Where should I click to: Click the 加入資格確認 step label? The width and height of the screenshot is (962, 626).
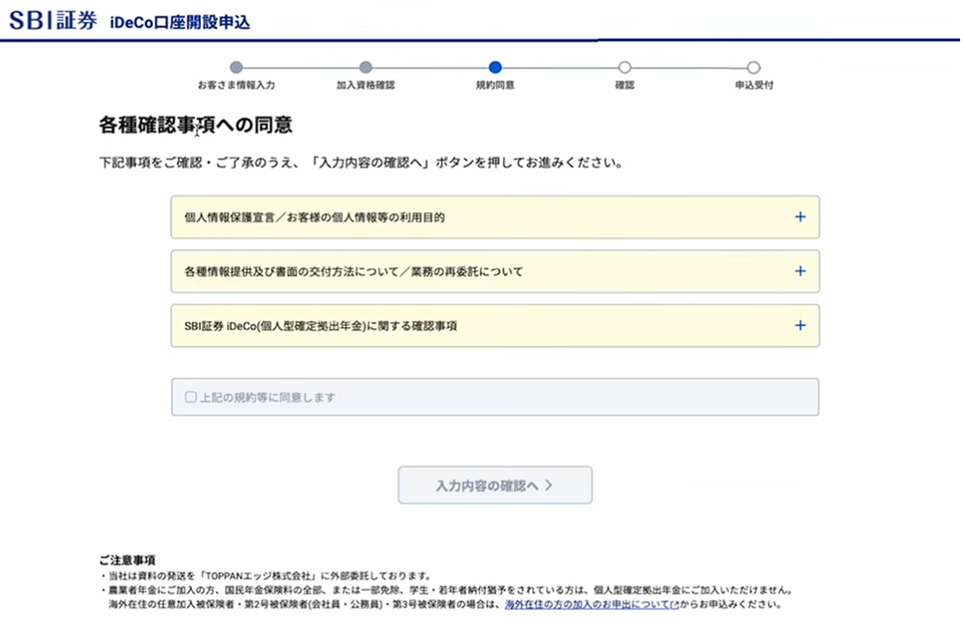point(366,85)
